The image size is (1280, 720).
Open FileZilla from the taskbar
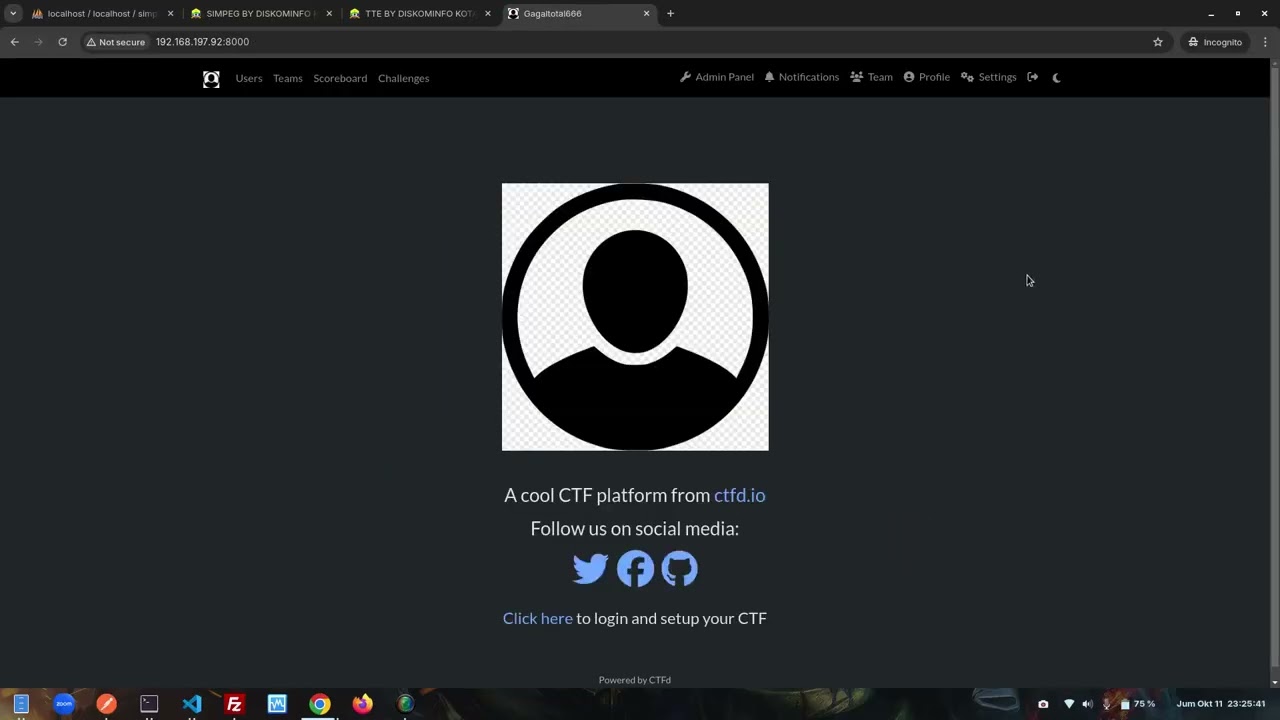click(x=234, y=704)
